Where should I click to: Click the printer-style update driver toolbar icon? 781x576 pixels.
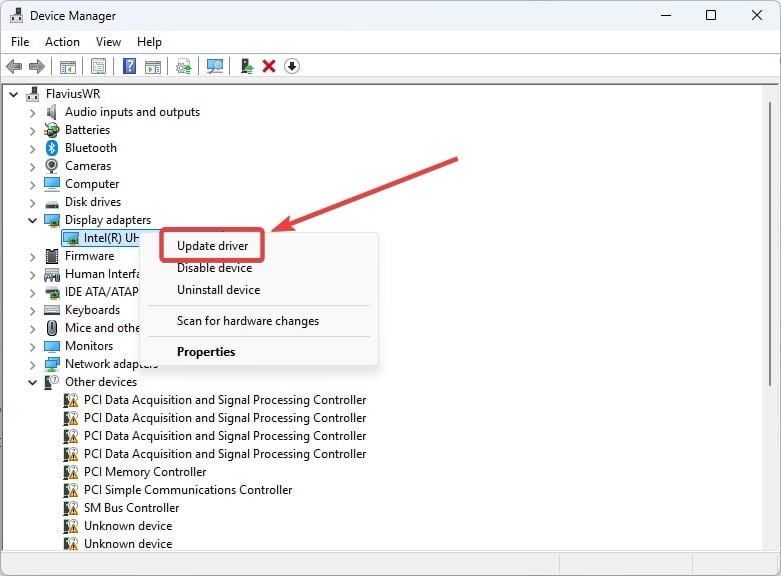184,66
